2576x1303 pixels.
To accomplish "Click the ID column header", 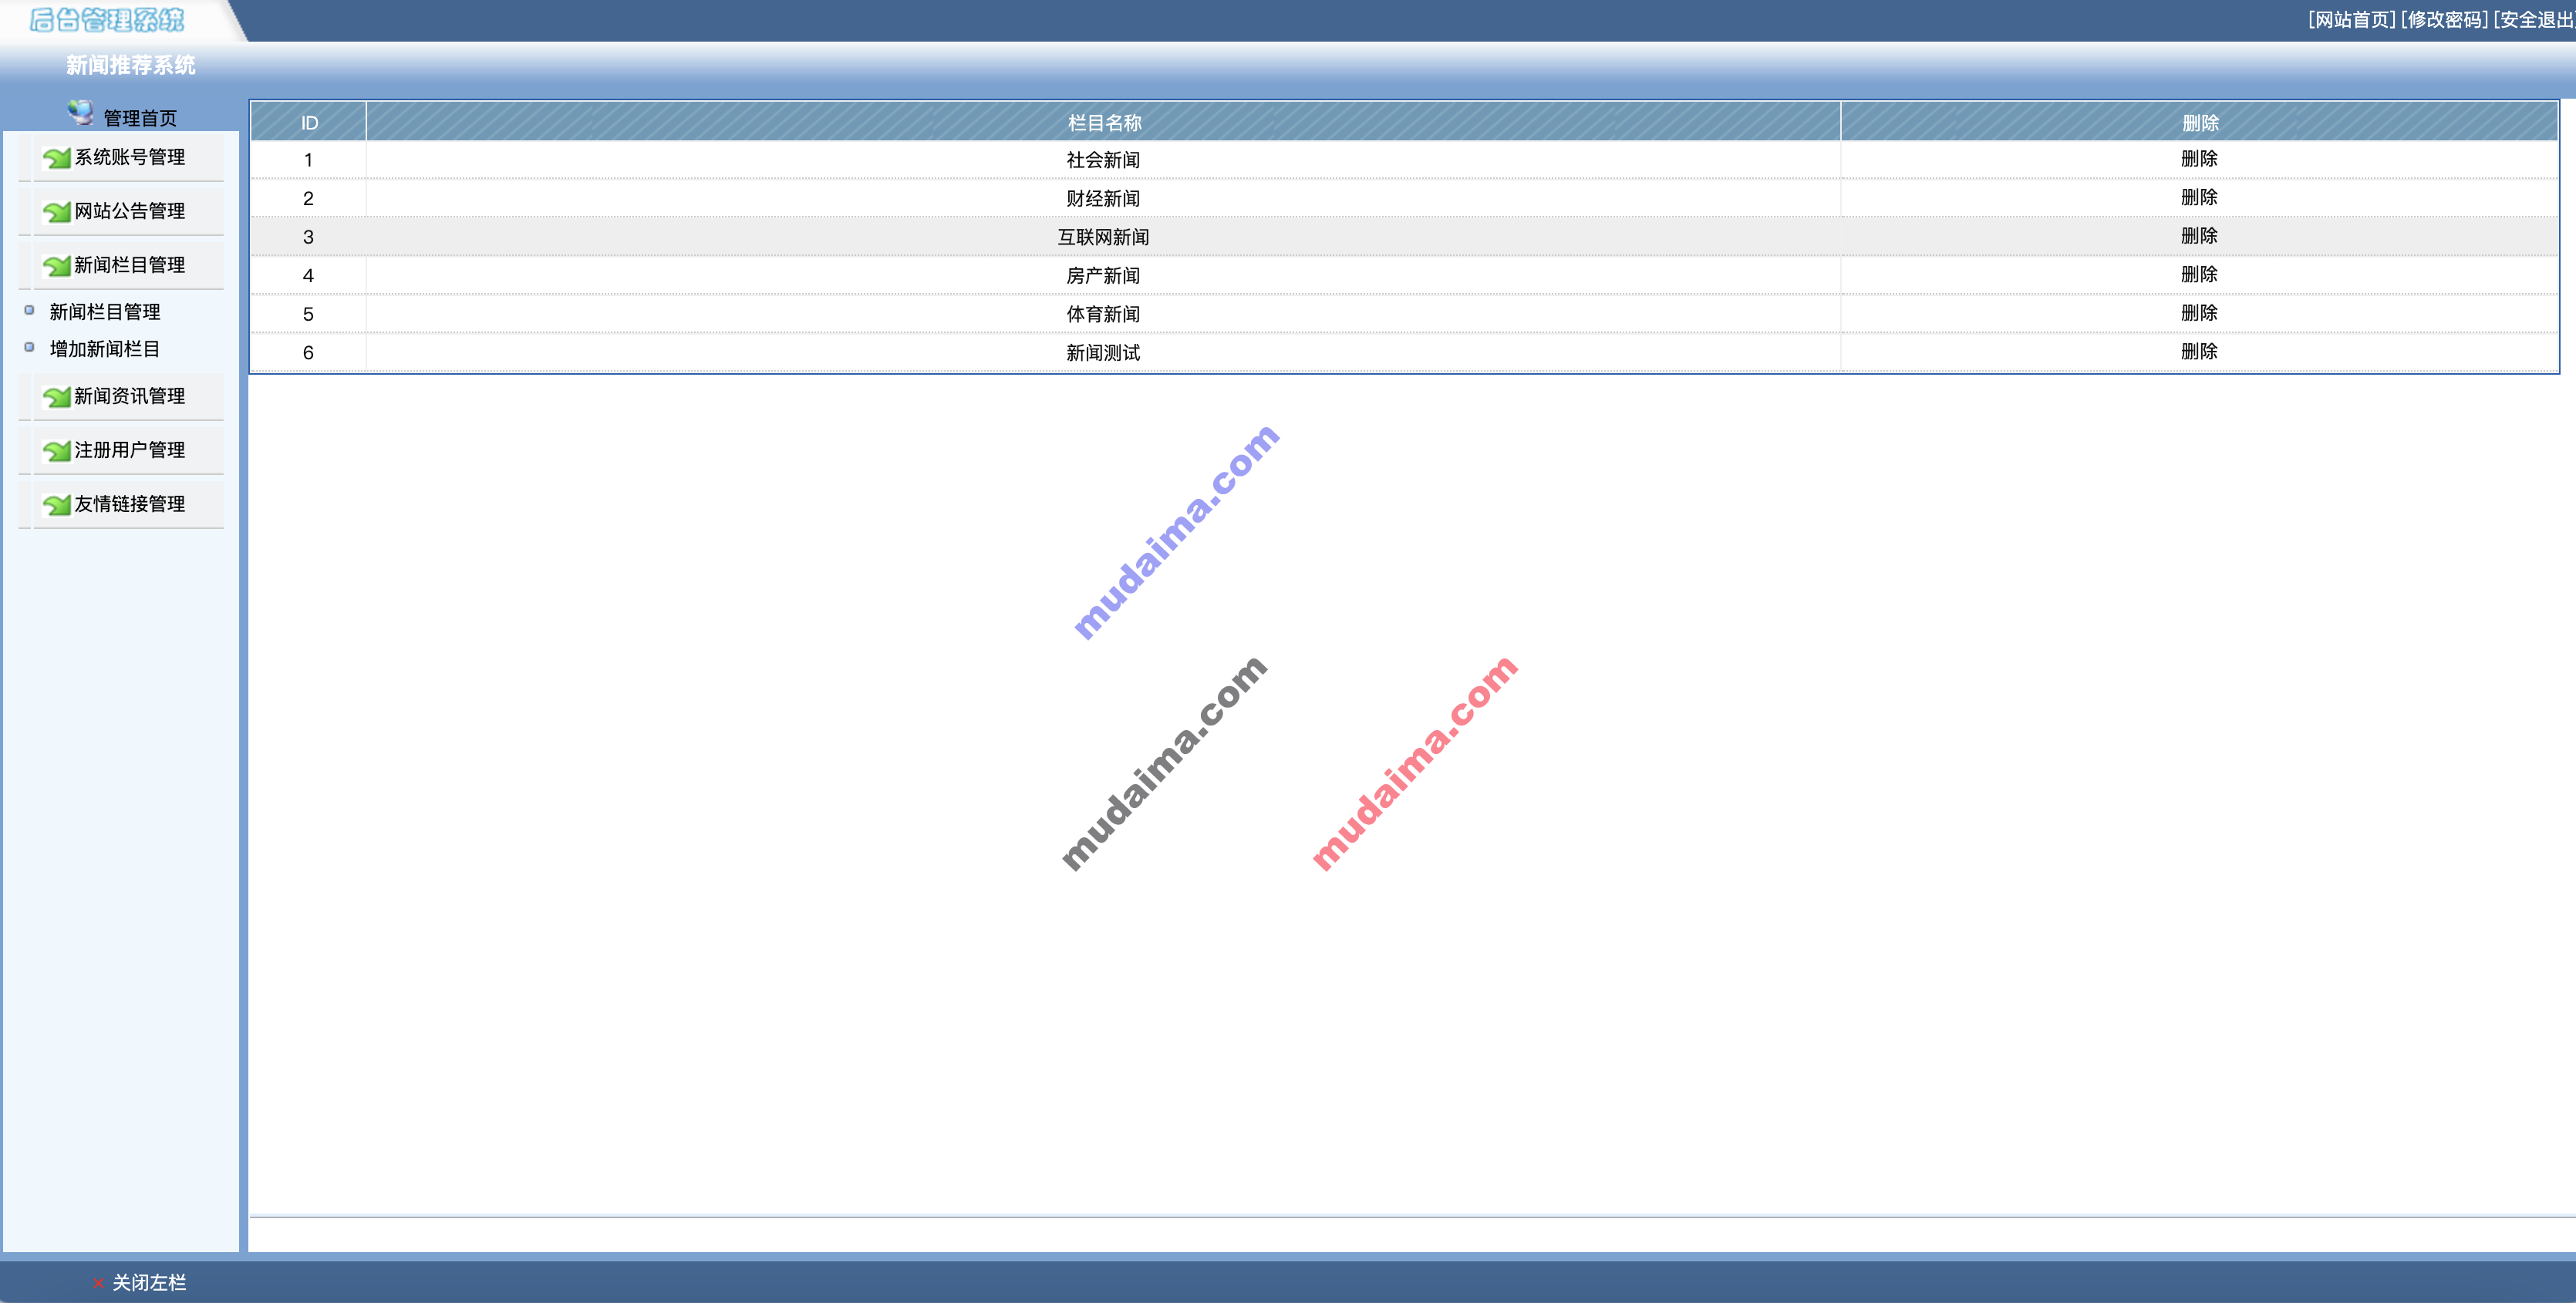I will (309, 123).
